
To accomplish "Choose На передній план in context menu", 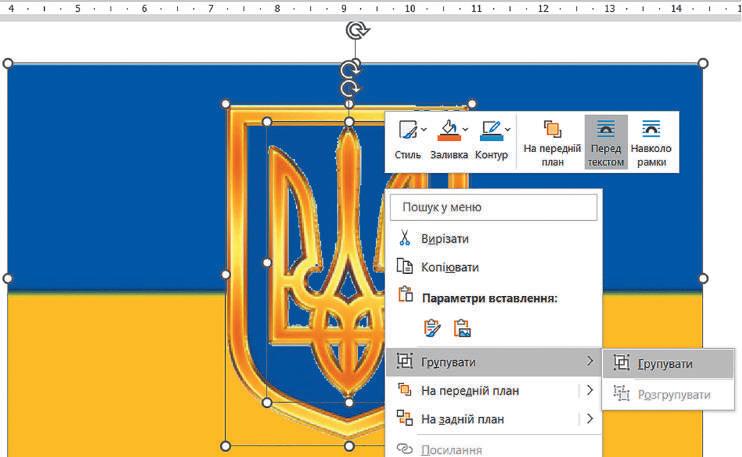I will 494,390.
